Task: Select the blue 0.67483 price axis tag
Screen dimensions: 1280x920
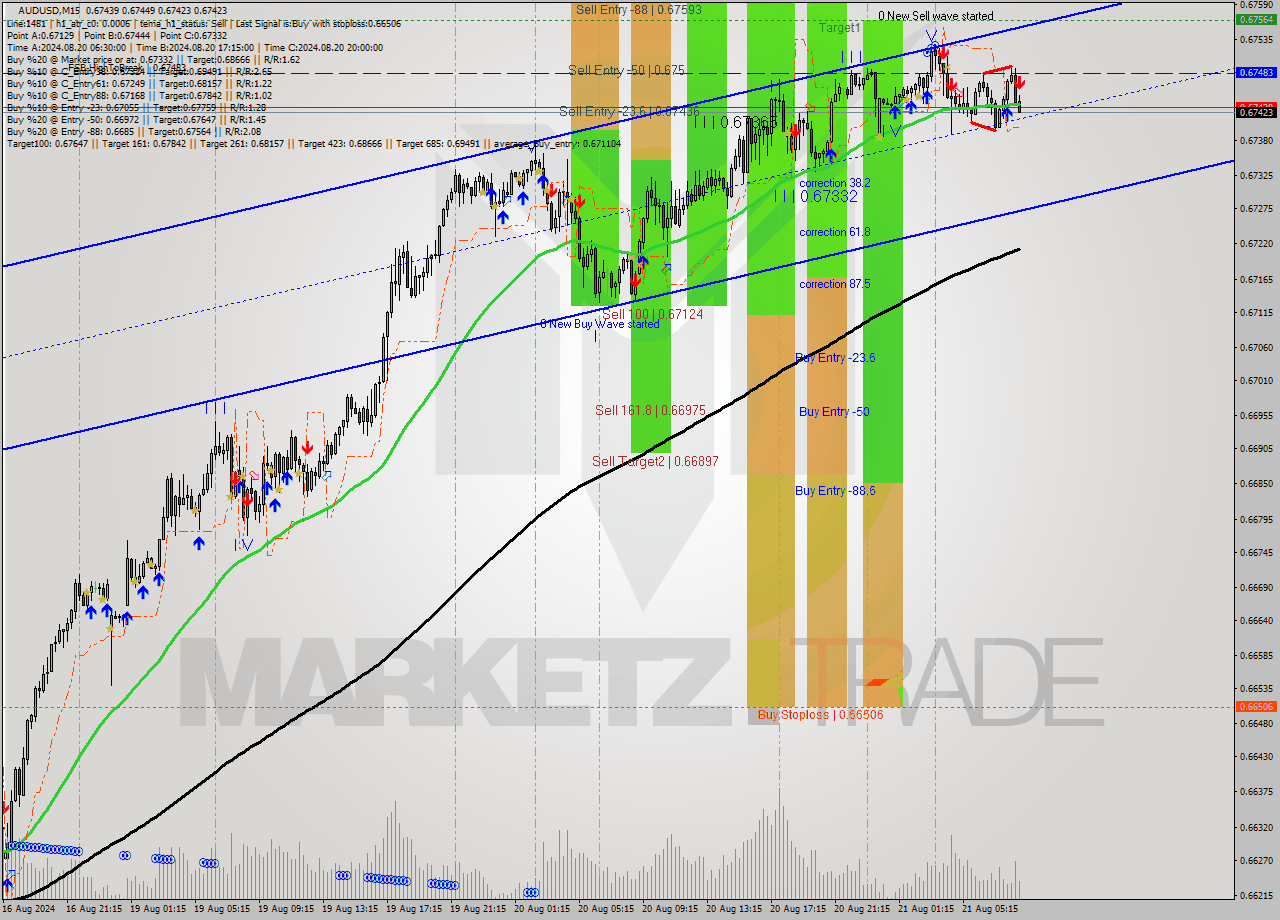Action: click(x=1256, y=72)
